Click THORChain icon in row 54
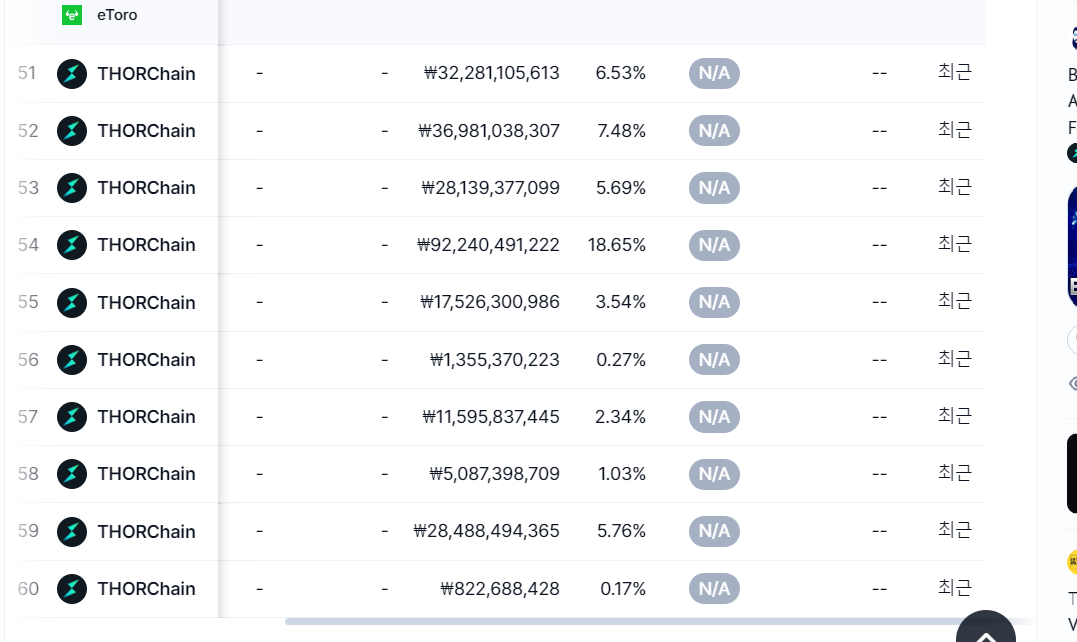Viewport: 1077px width, 642px height. [71, 245]
